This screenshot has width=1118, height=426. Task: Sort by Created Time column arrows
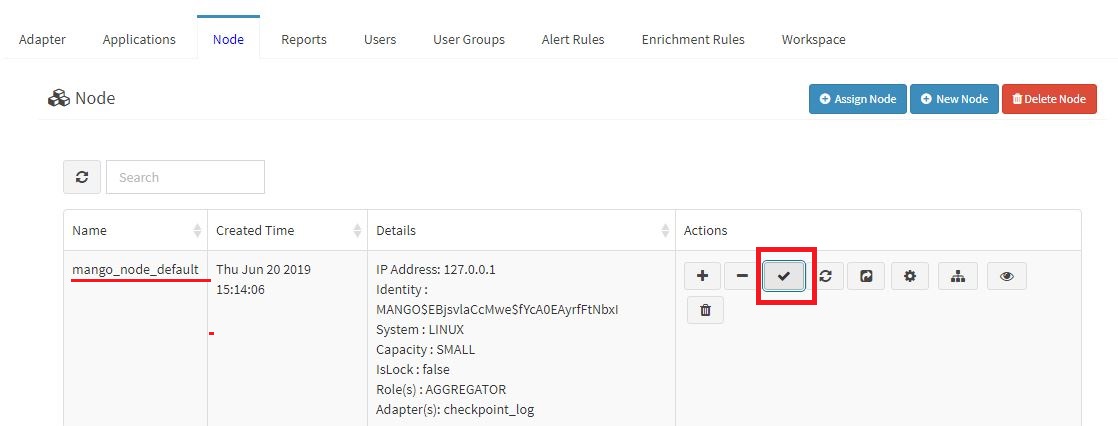(357, 230)
